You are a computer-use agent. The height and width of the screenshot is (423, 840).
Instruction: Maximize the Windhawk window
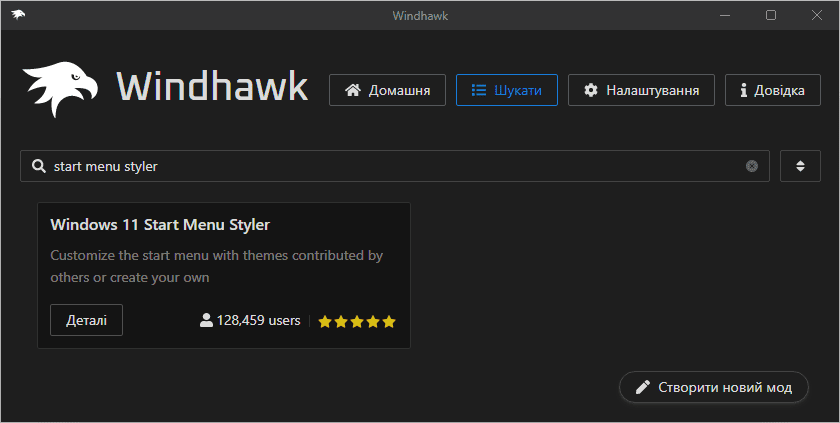(771, 15)
